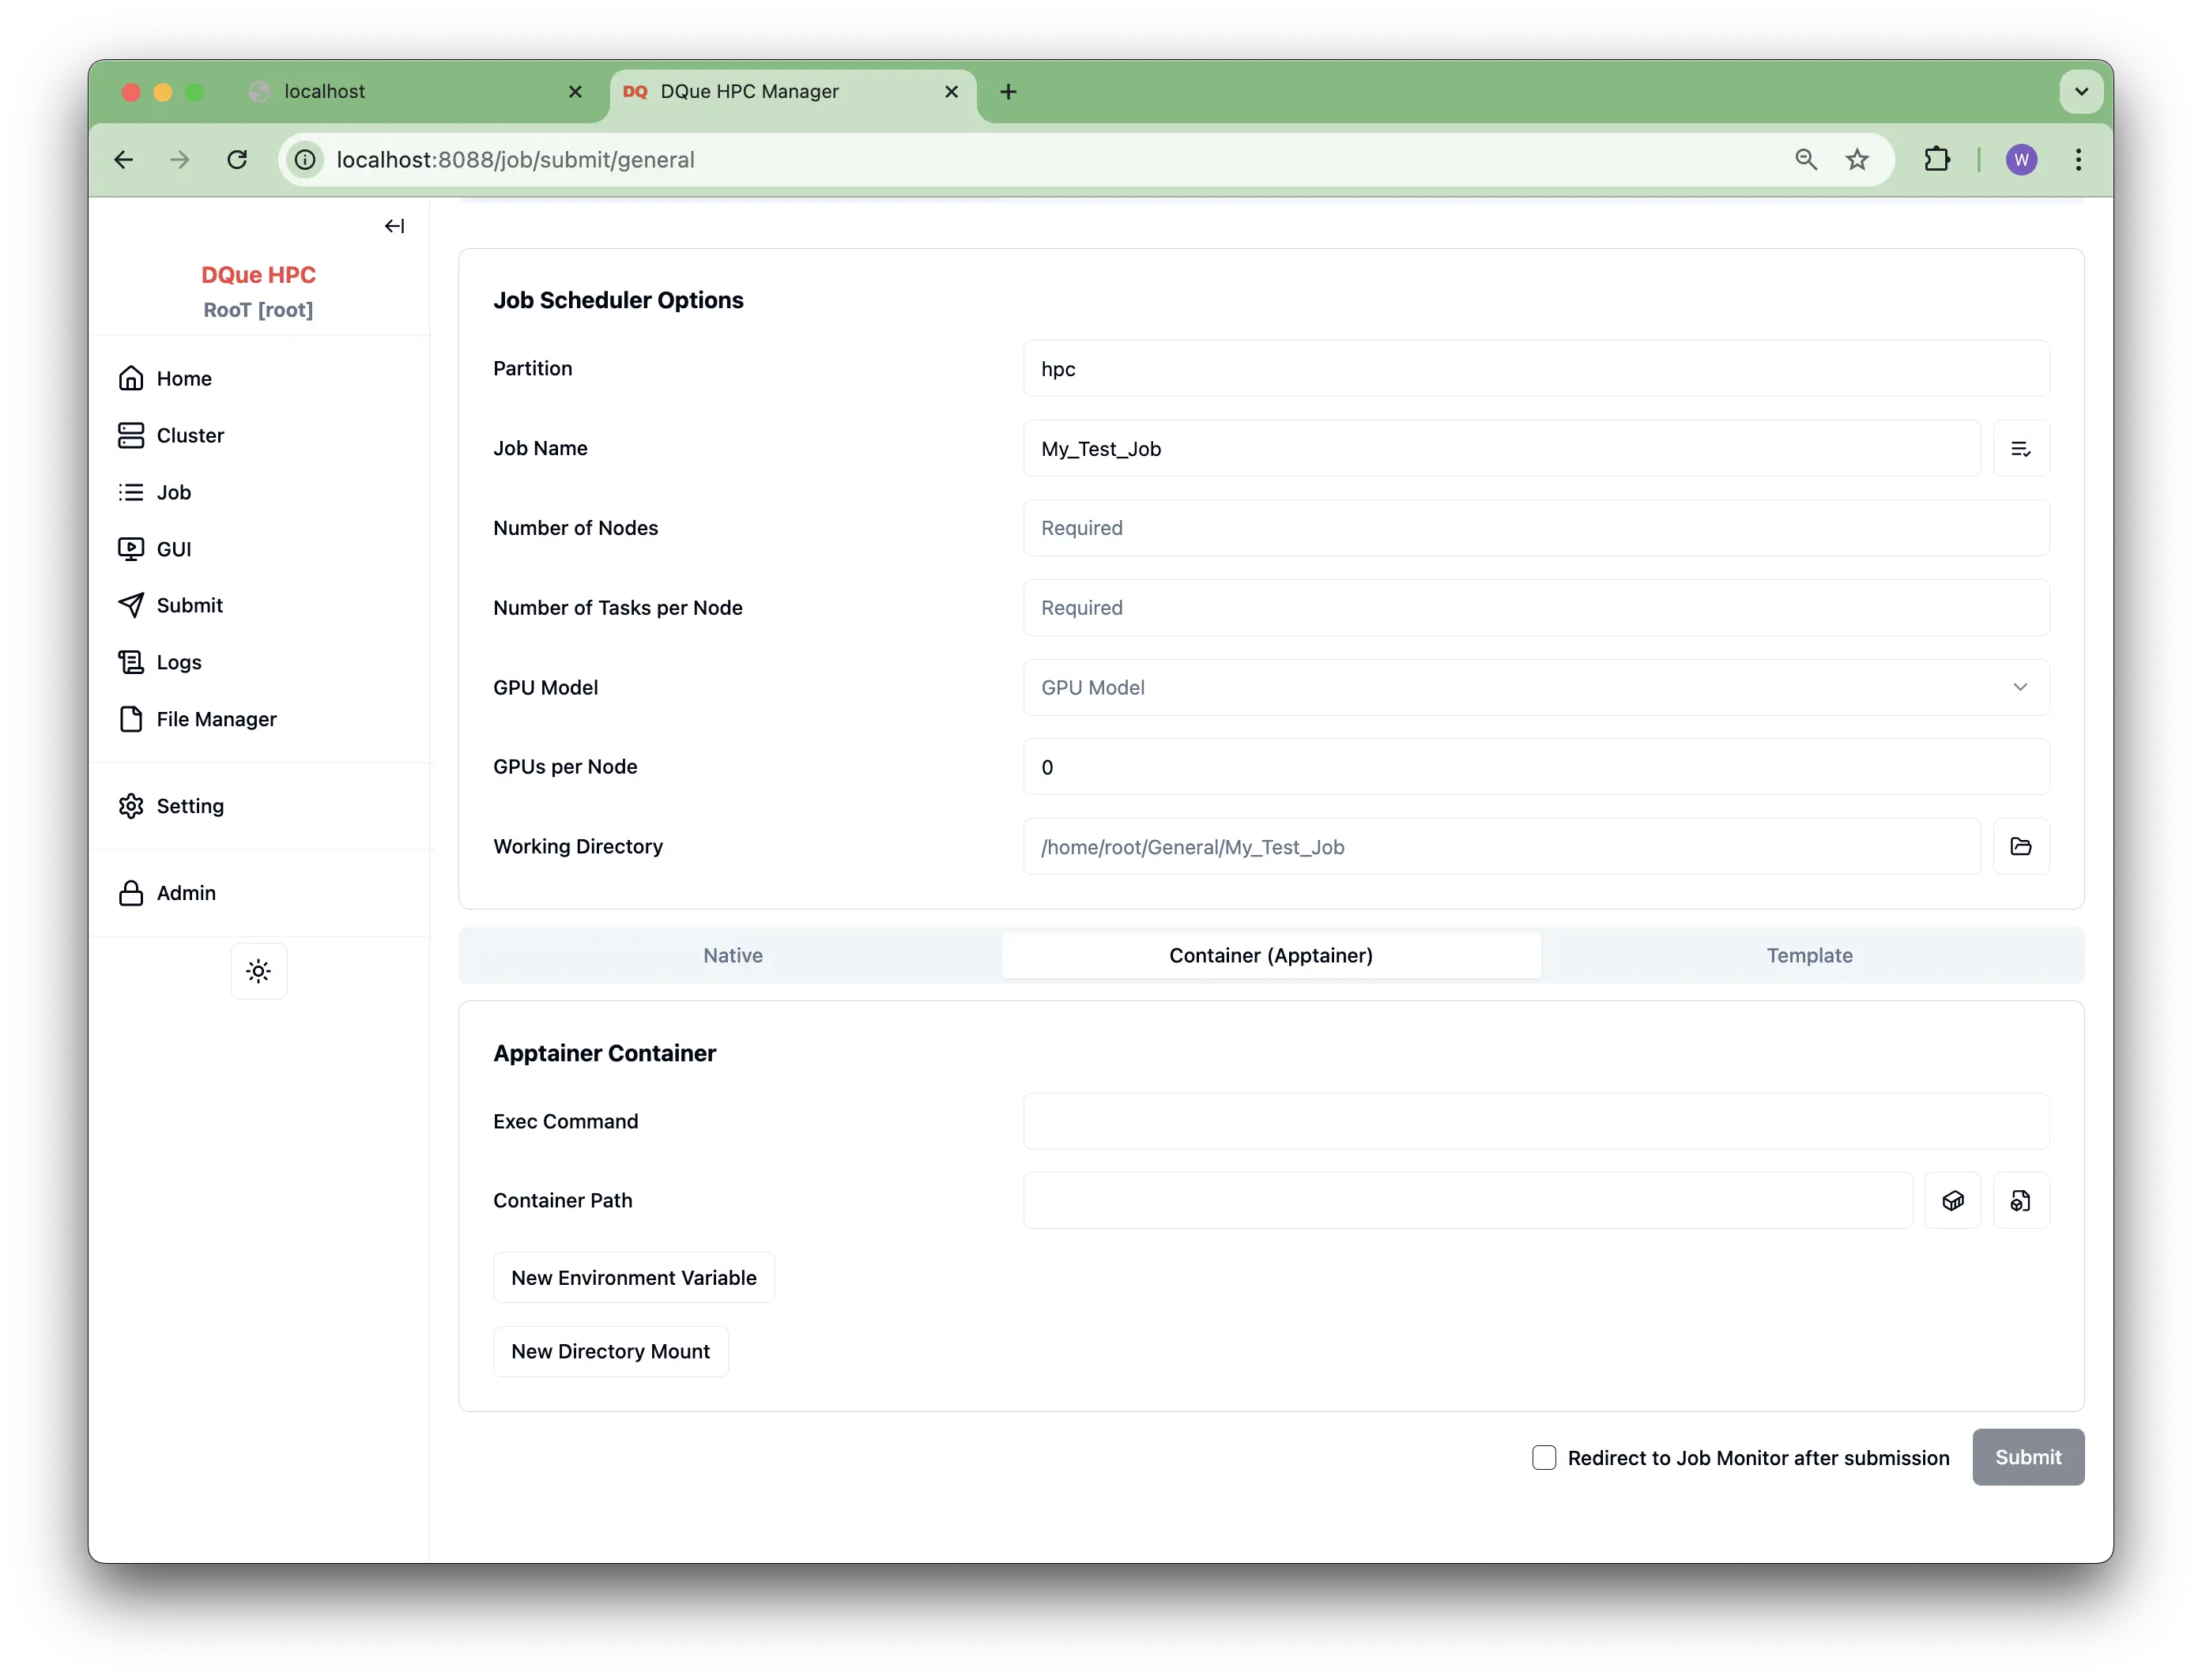
Task: Open the Logs page in the sidebar
Action: pyautogui.click(x=179, y=662)
